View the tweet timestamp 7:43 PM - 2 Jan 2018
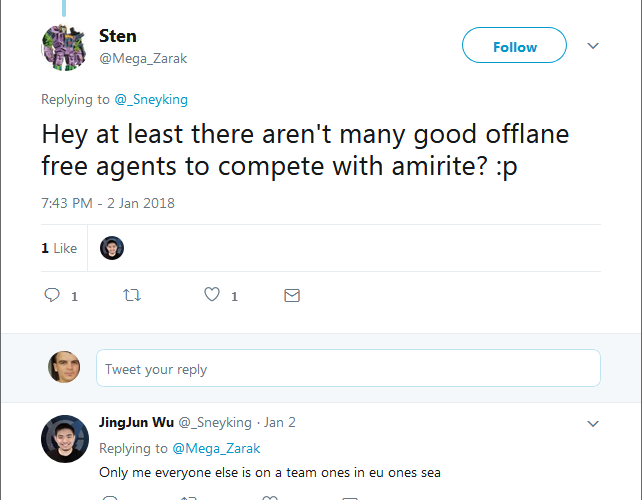642x500 pixels. [x=108, y=203]
